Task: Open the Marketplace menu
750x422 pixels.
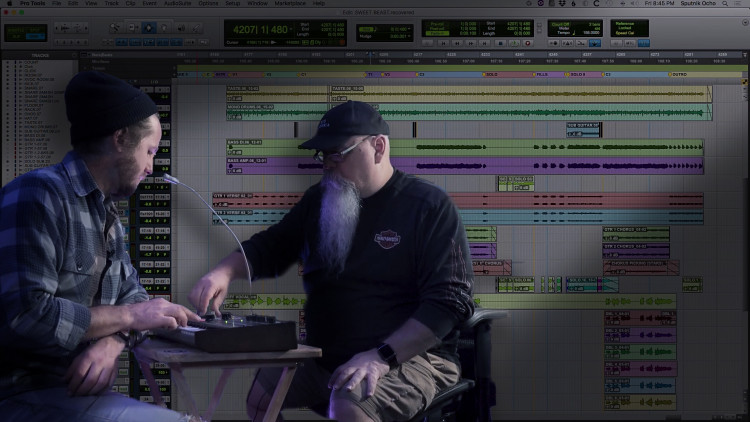Action: 290,3
